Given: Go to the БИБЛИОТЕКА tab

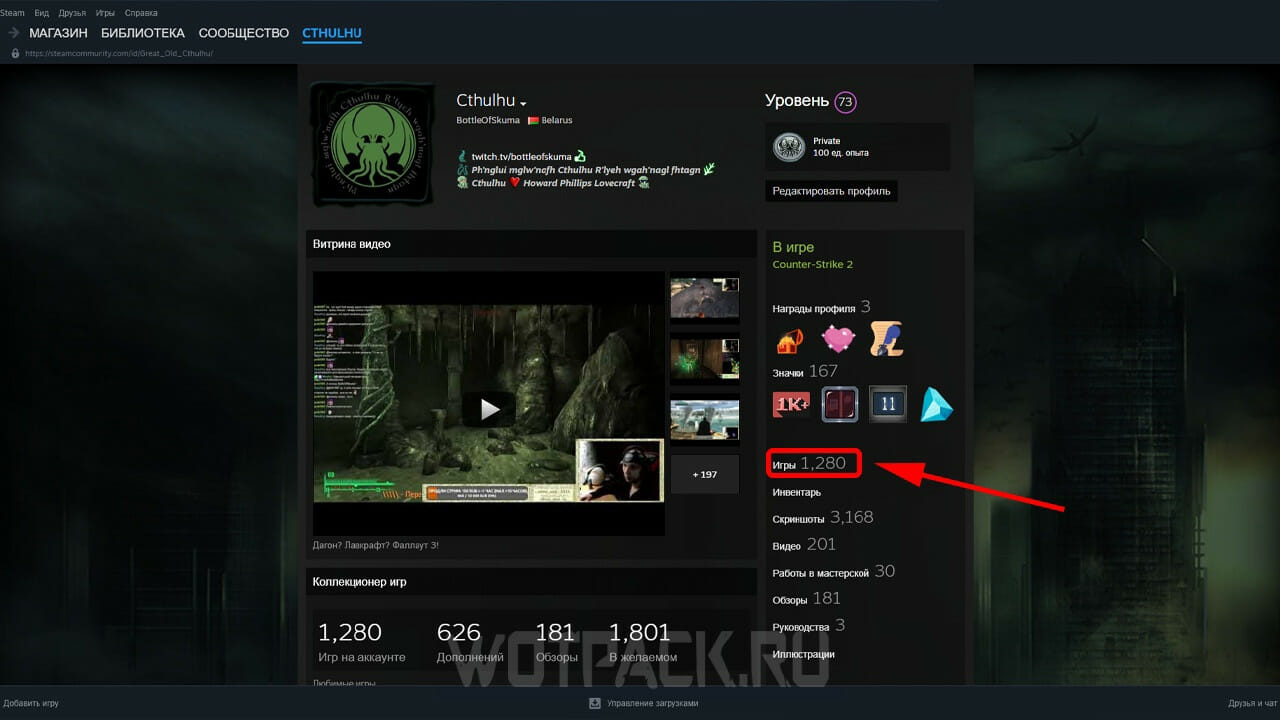Looking at the screenshot, I should 143,33.
